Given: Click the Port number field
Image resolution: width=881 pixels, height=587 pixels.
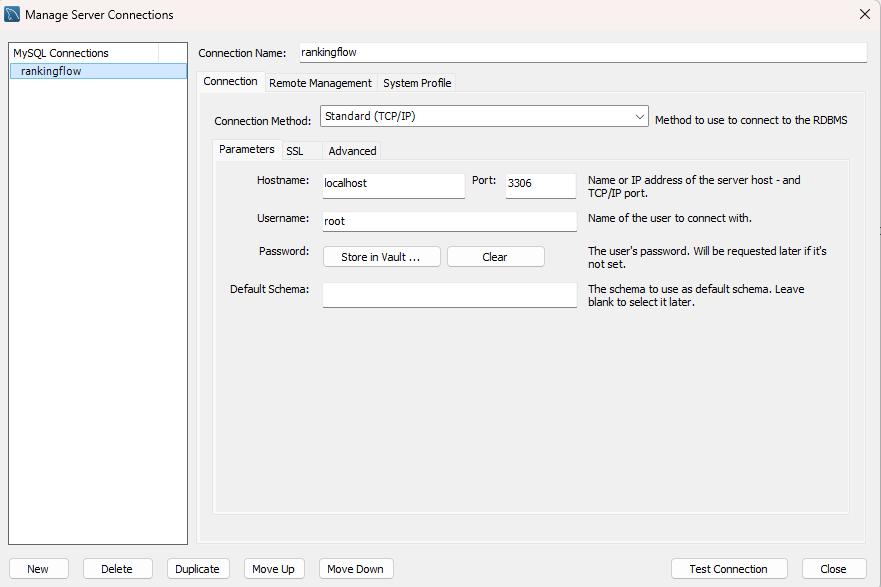Looking at the screenshot, I should tap(541, 185).
